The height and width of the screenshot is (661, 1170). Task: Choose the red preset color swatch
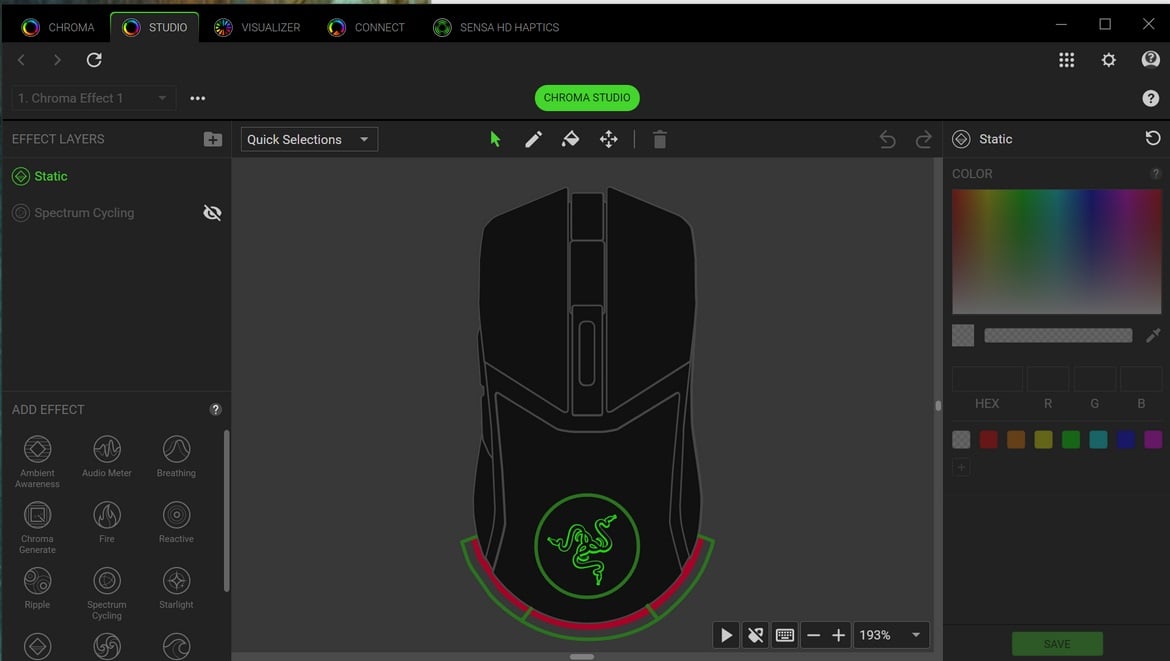(988, 440)
